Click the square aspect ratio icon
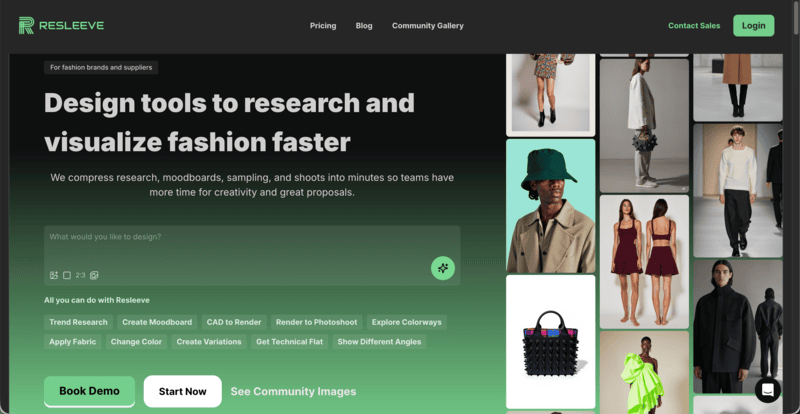800x414 pixels. tap(67, 275)
